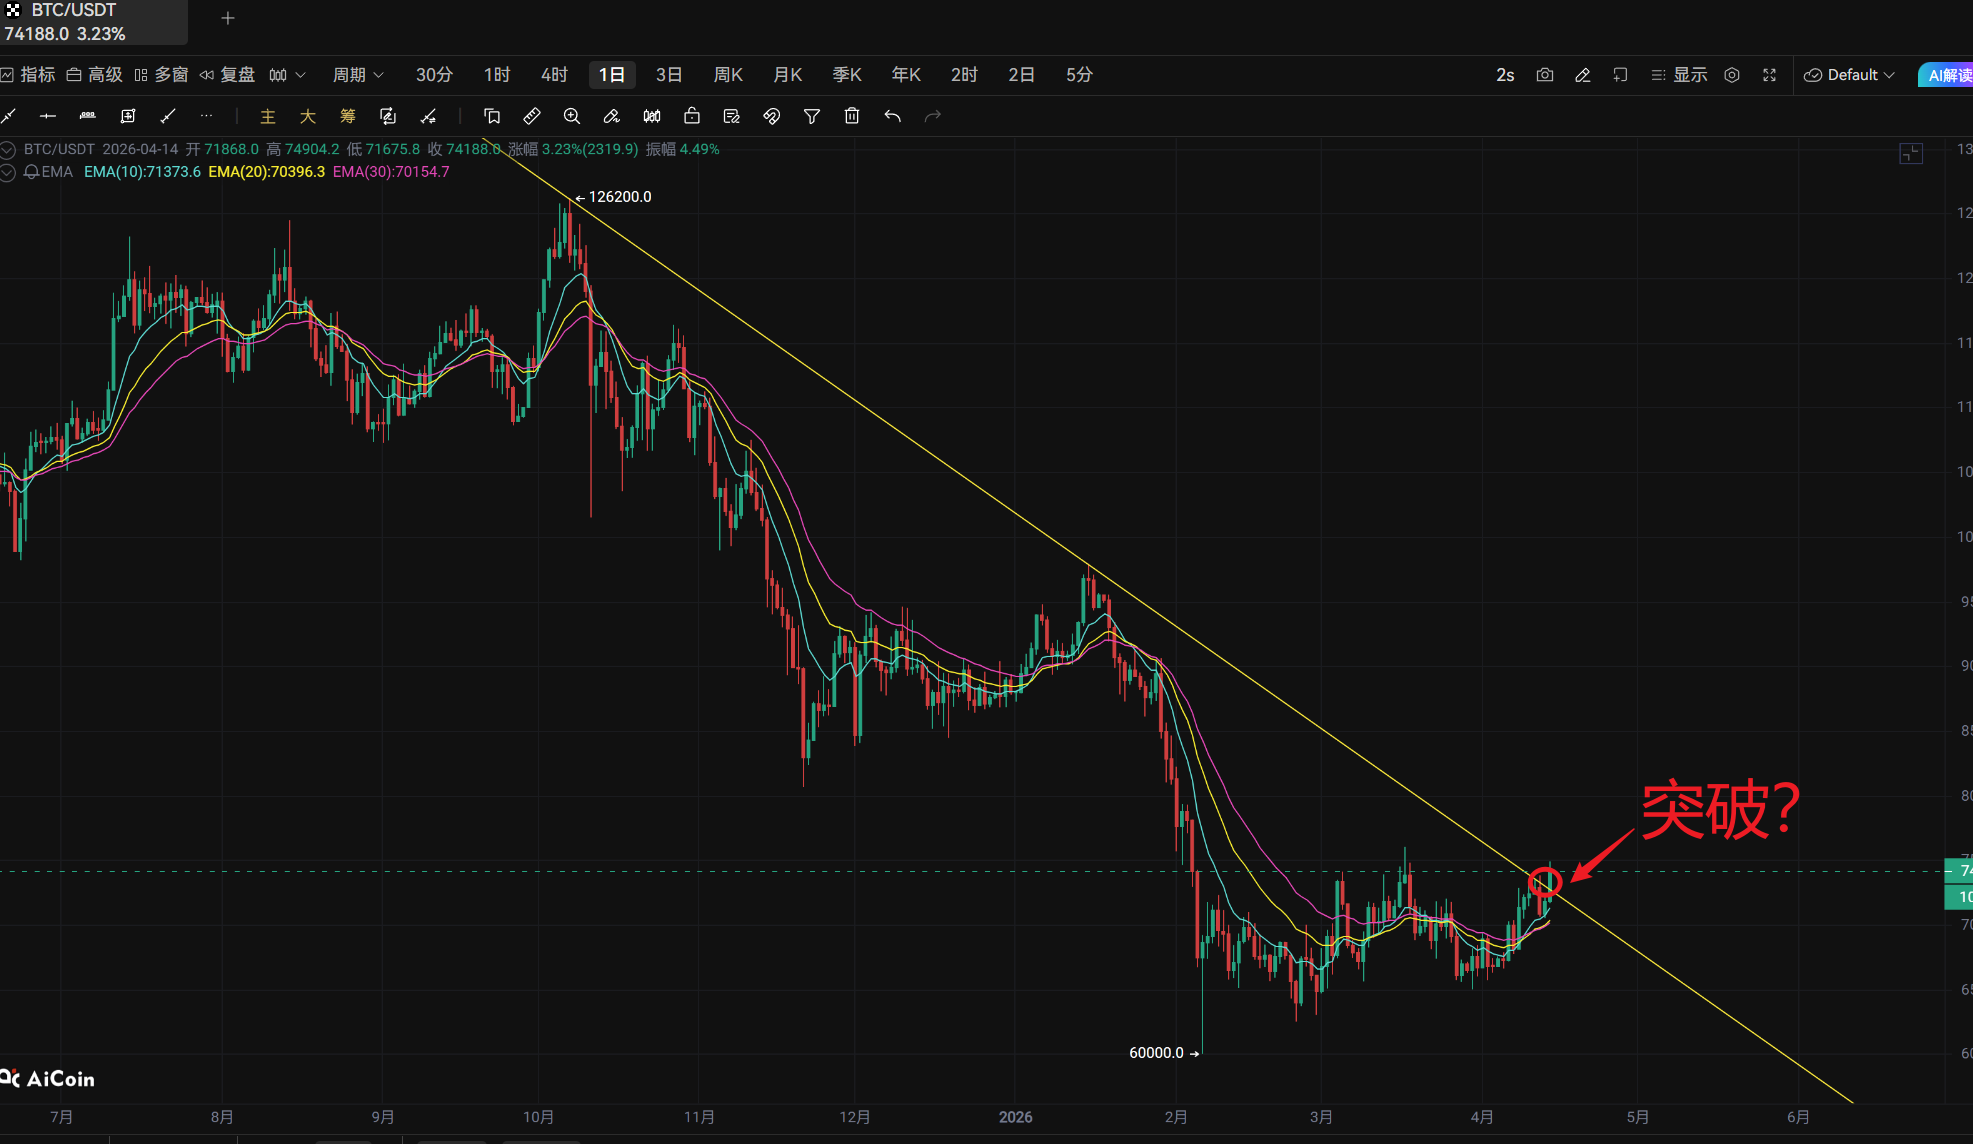Viewport: 1973px width, 1144px height.
Task: Click the zoom-in magnifier tool
Action: click(x=572, y=116)
